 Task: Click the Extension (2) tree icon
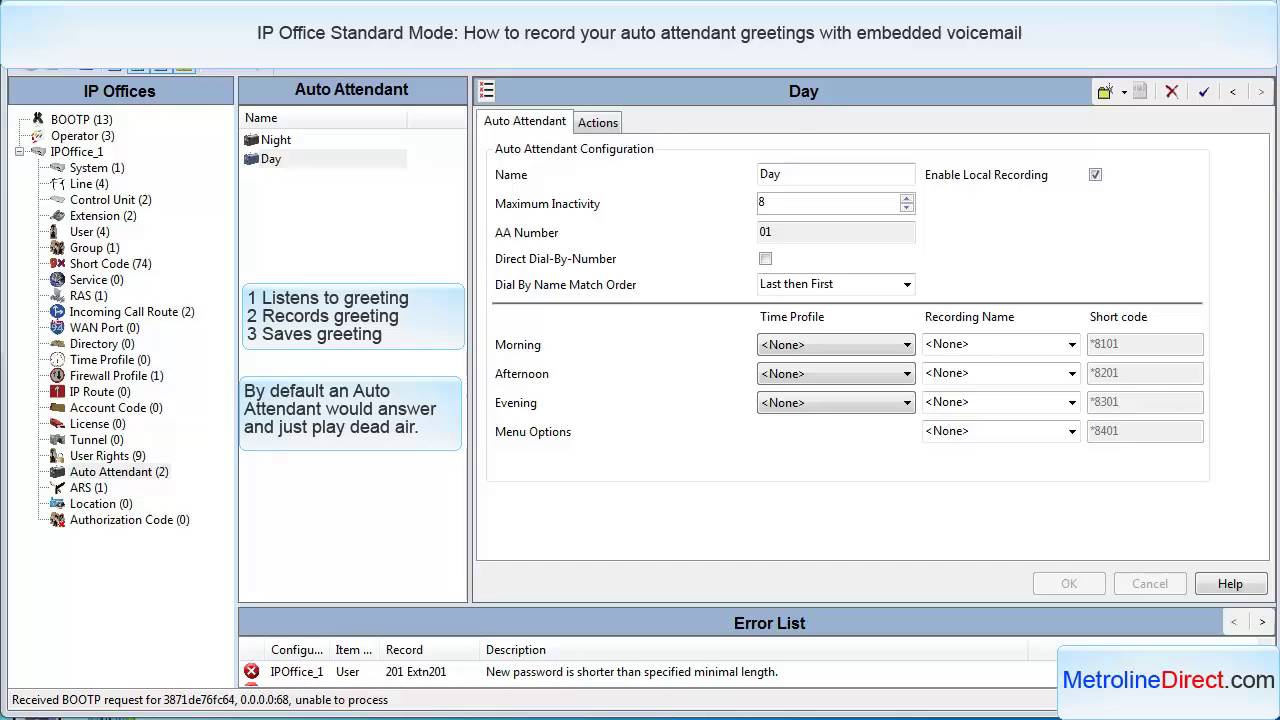[x=58, y=216]
